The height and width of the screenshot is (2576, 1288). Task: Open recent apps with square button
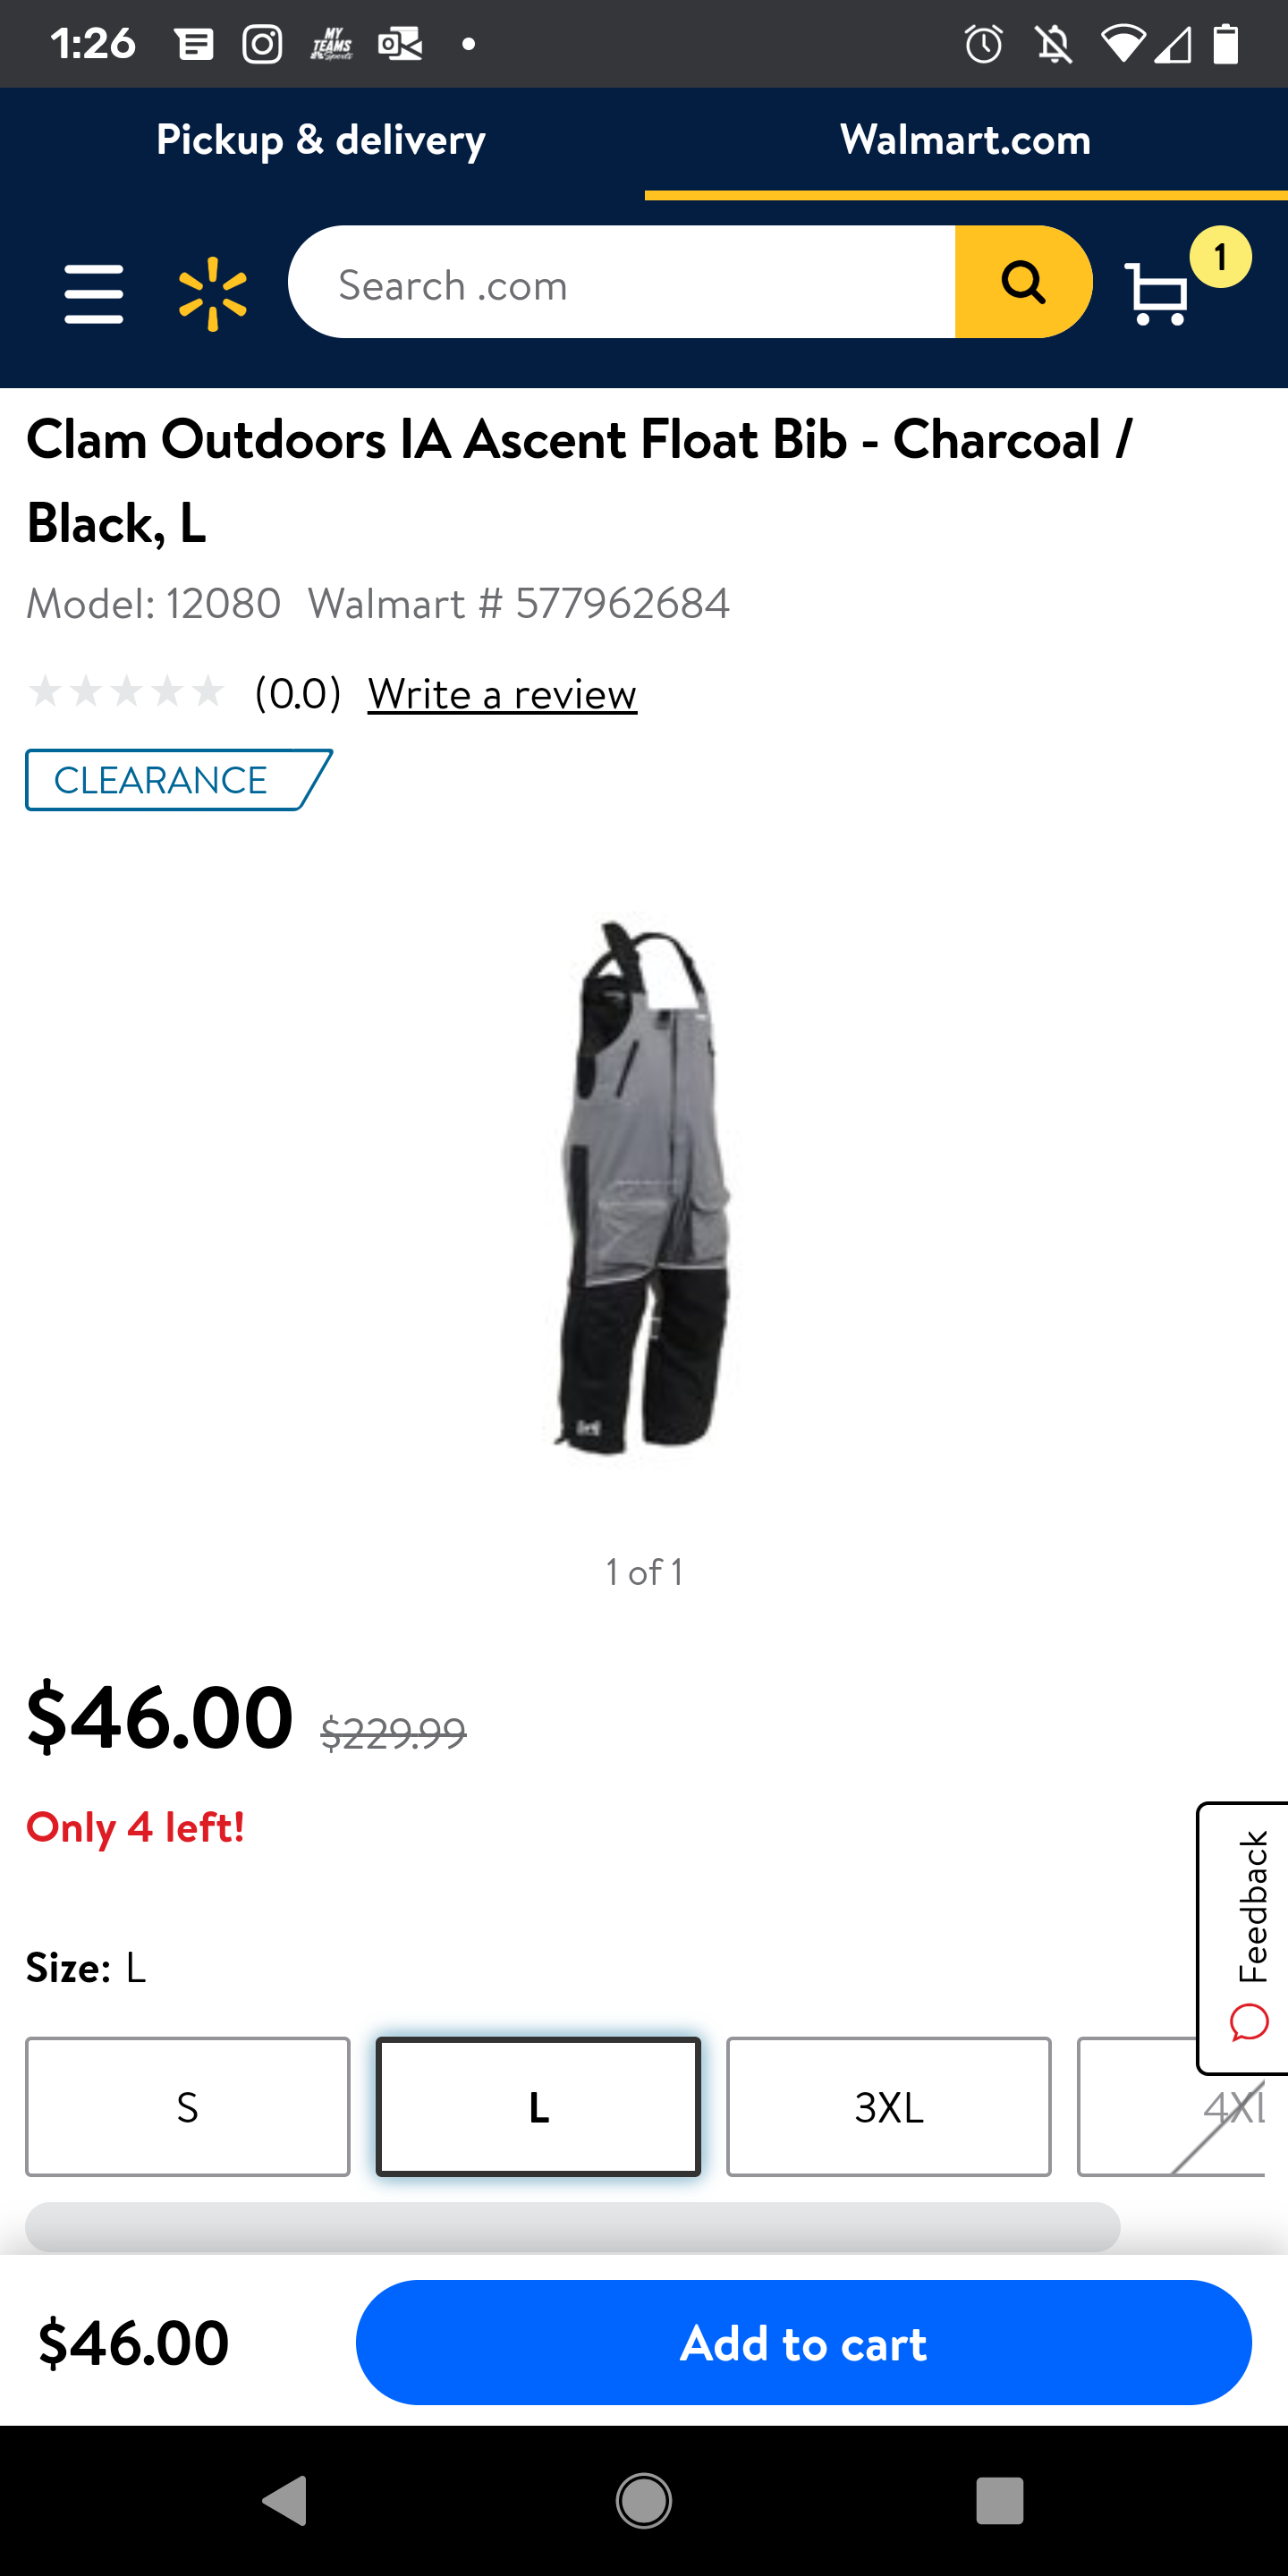(x=1000, y=2501)
